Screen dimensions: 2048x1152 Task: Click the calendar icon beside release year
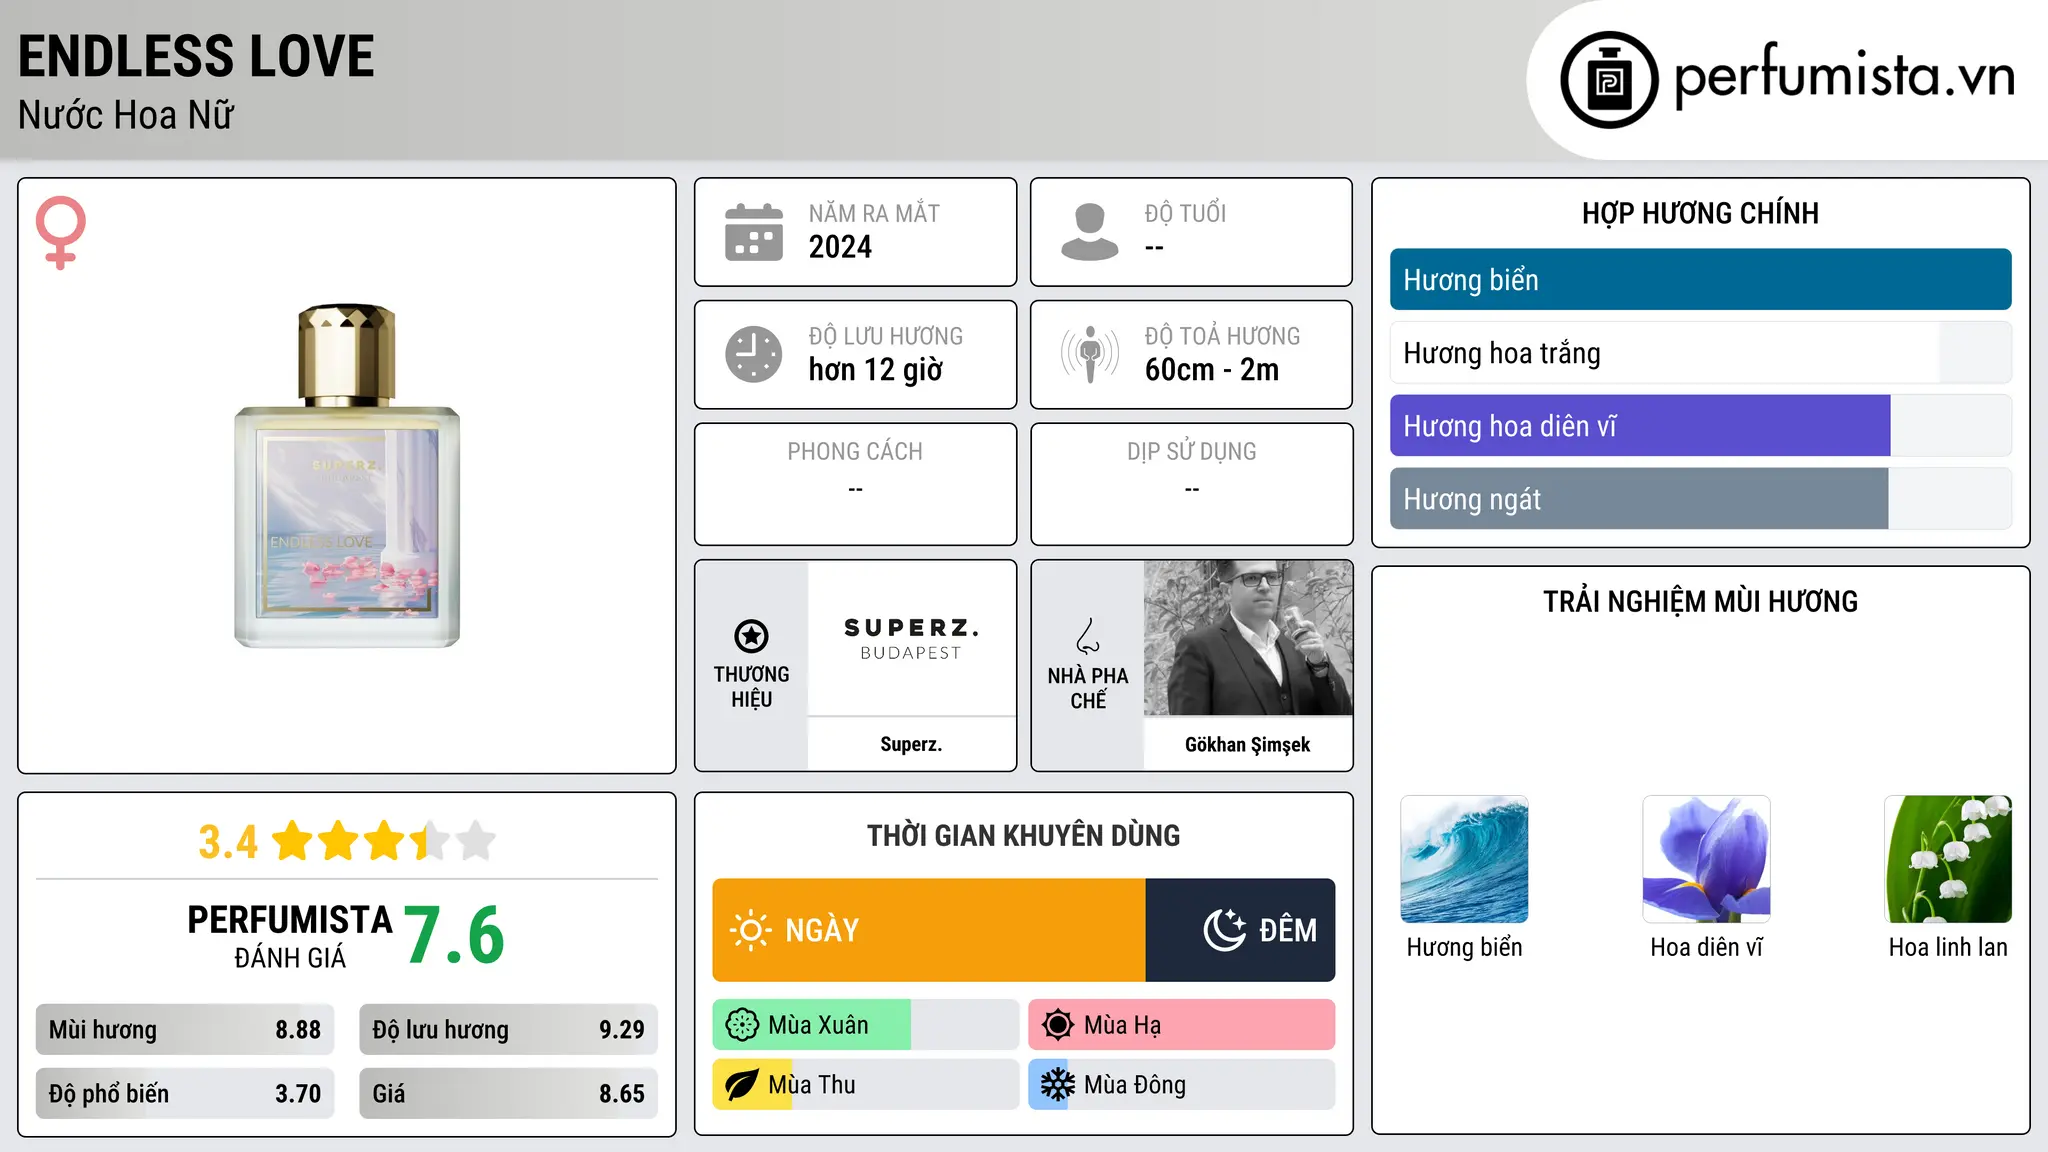click(x=754, y=232)
